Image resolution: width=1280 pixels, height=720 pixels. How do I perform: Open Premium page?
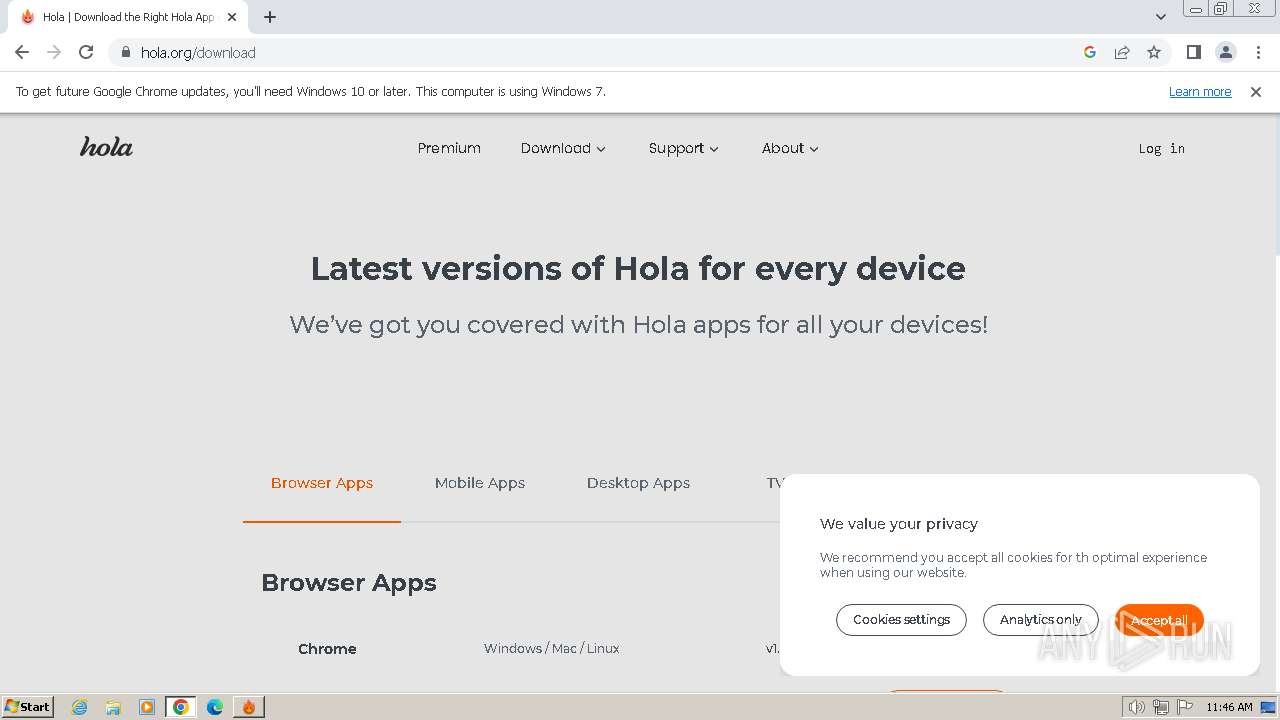tap(449, 148)
